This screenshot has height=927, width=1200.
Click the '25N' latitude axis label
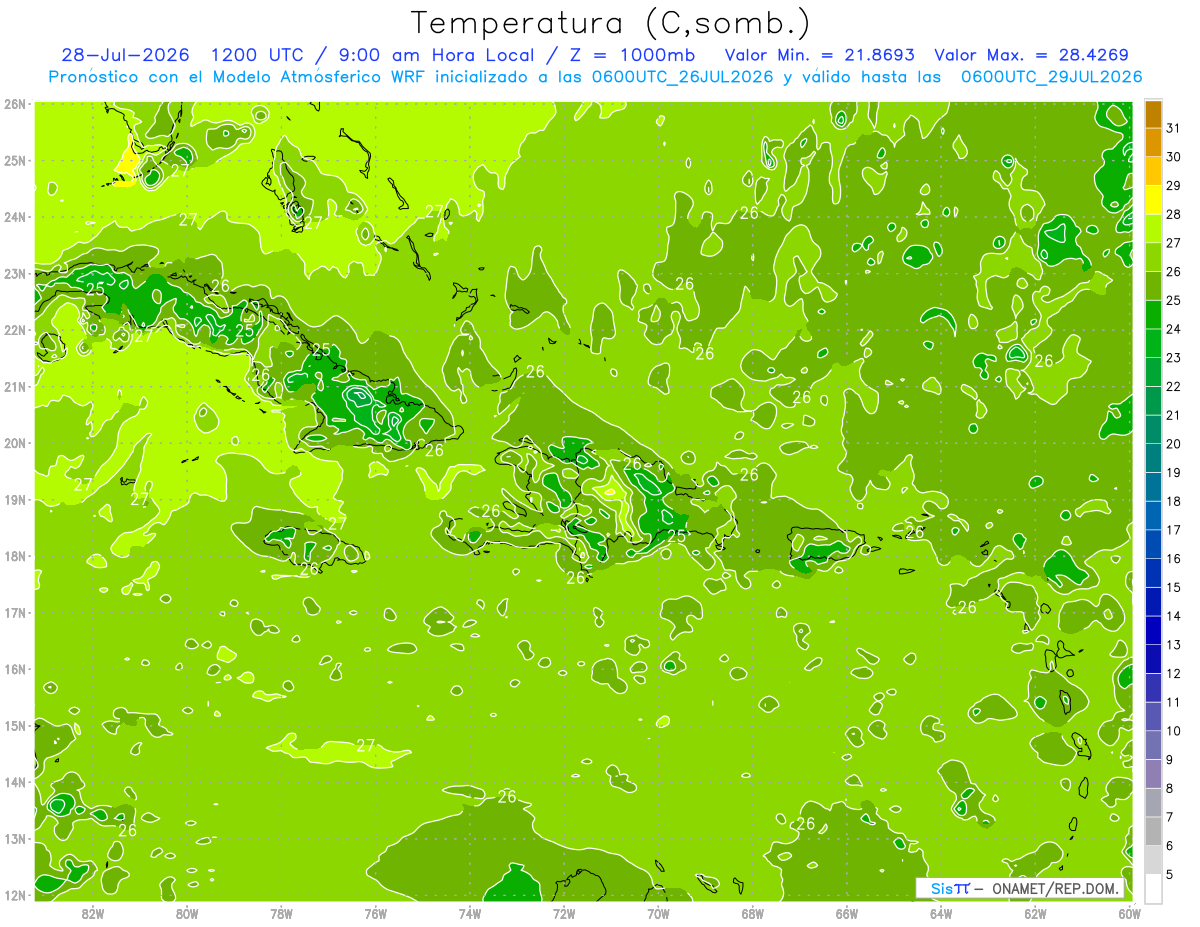point(16,160)
